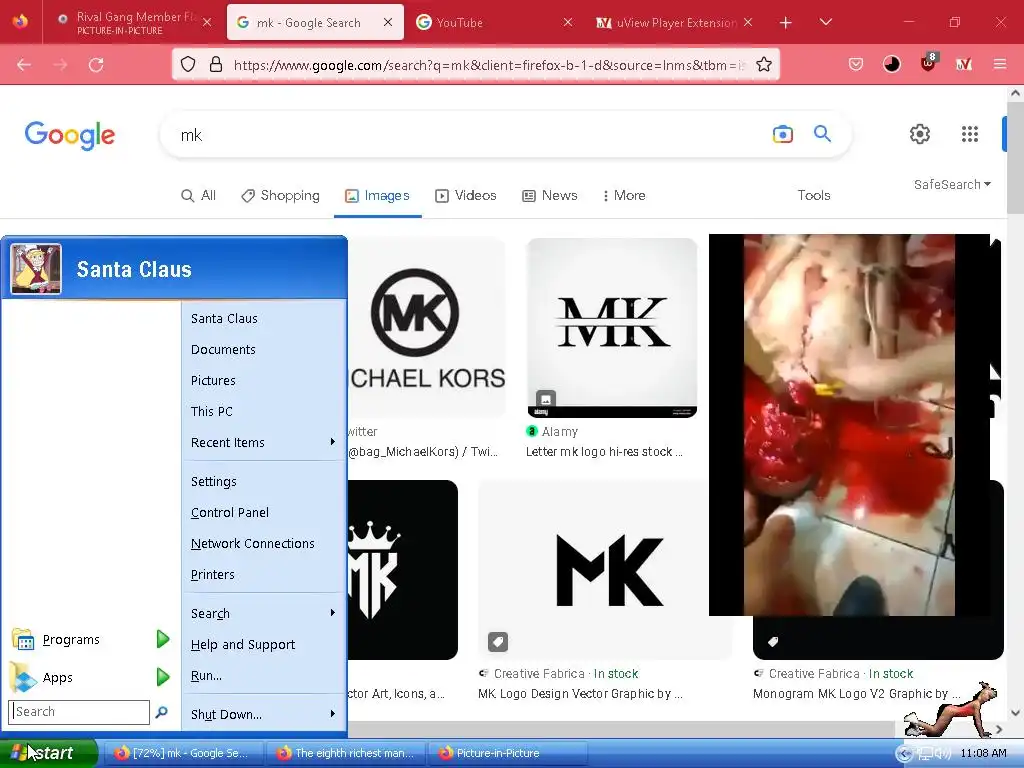Image resolution: width=1024 pixels, height=768 pixels.
Task: Open the Run... dialog entry
Action: coord(263,676)
